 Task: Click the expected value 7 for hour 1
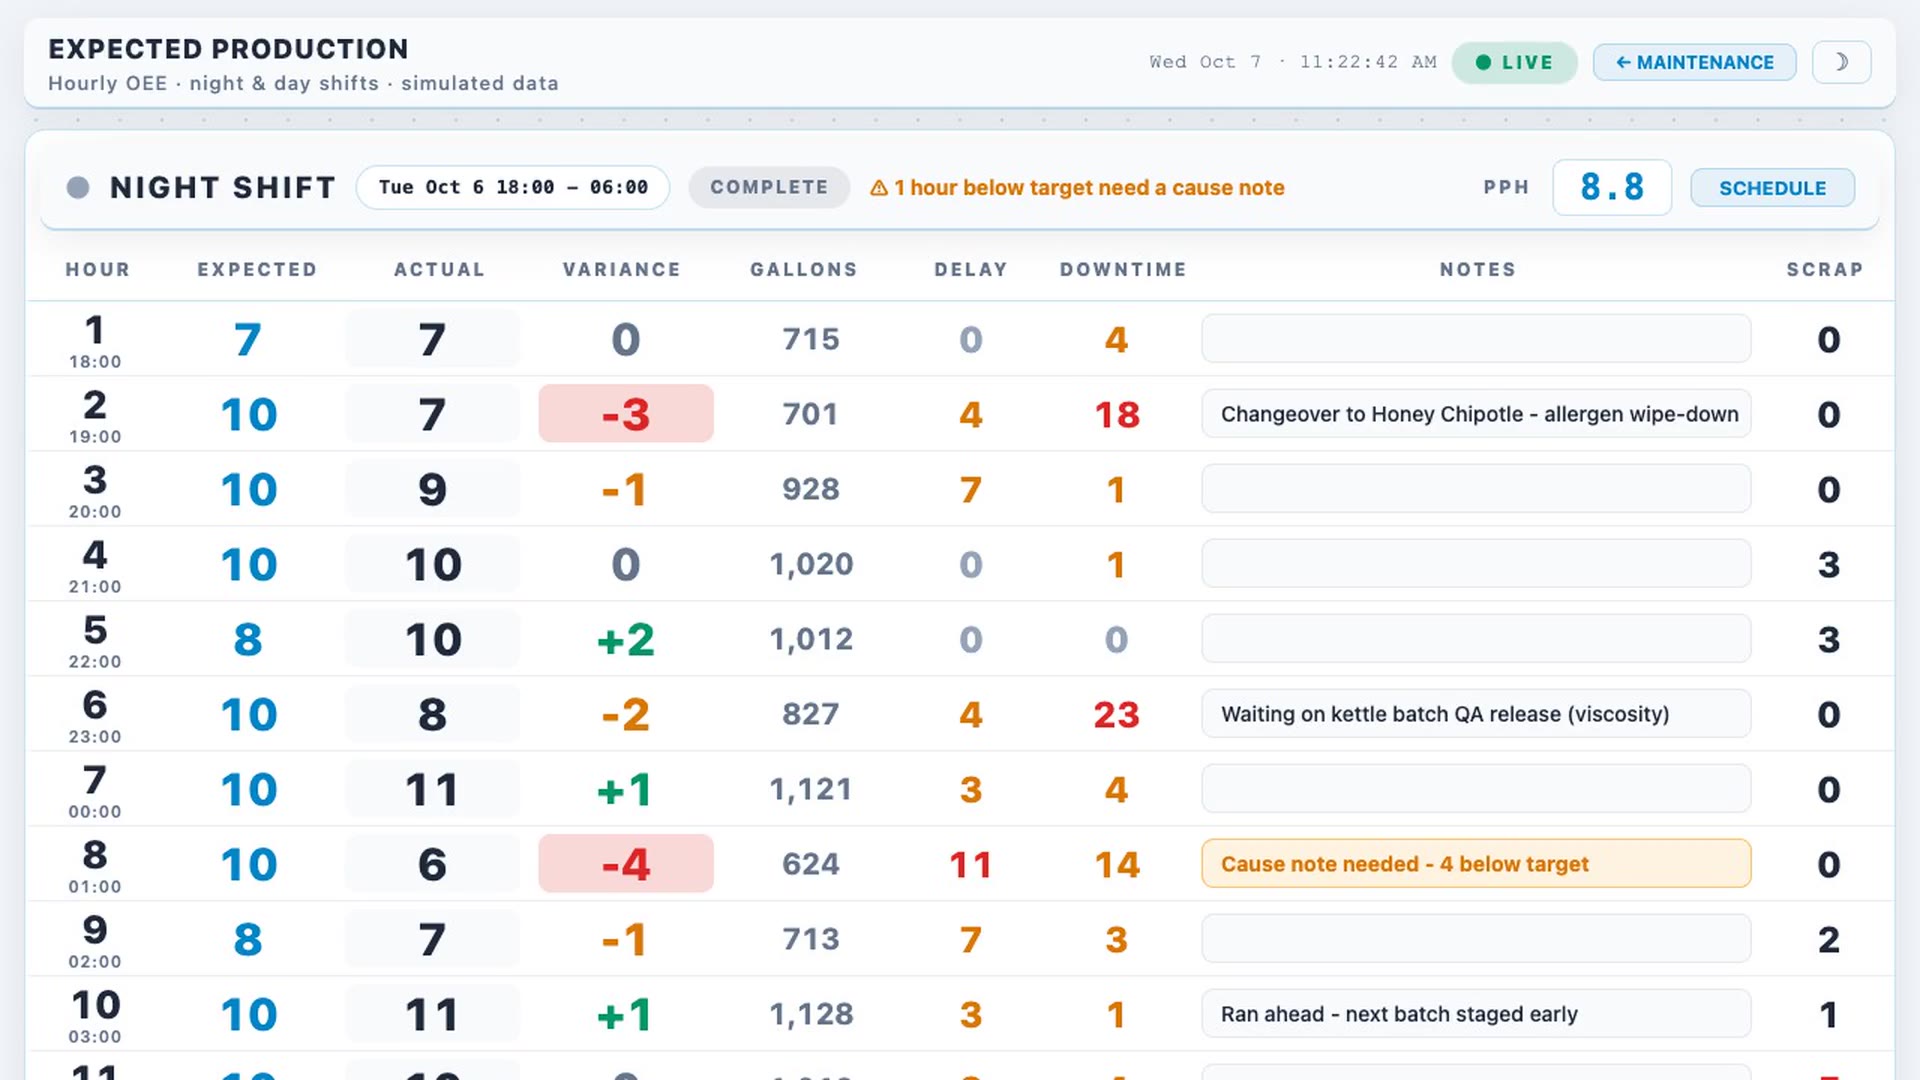248,340
